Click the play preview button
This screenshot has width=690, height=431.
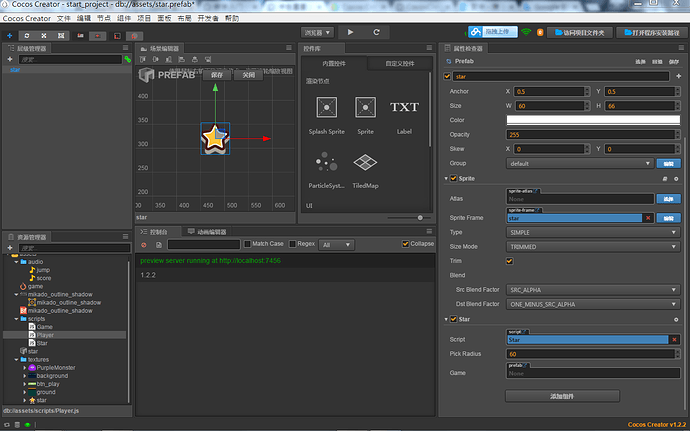(x=350, y=32)
